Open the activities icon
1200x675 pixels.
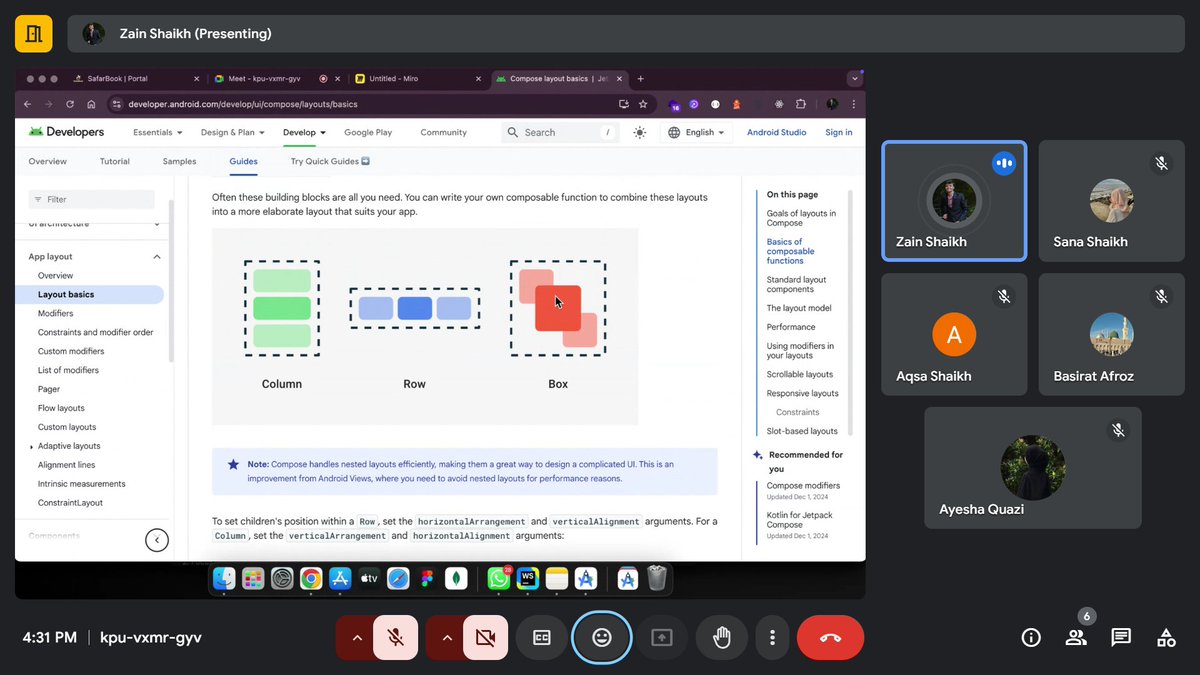(x=1166, y=637)
